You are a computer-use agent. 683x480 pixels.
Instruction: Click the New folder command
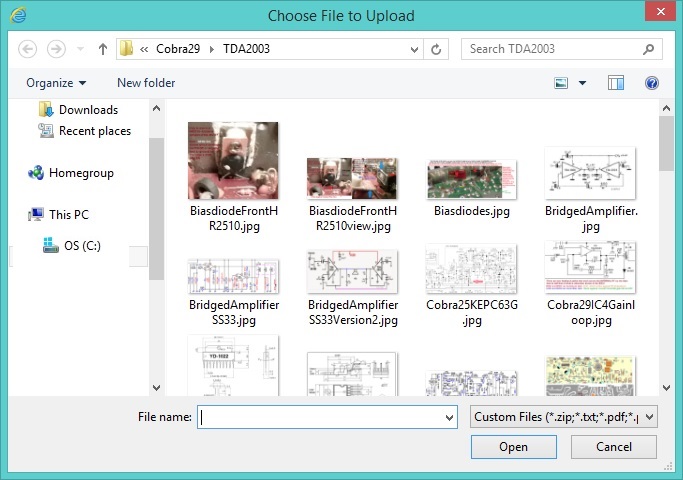(146, 83)
